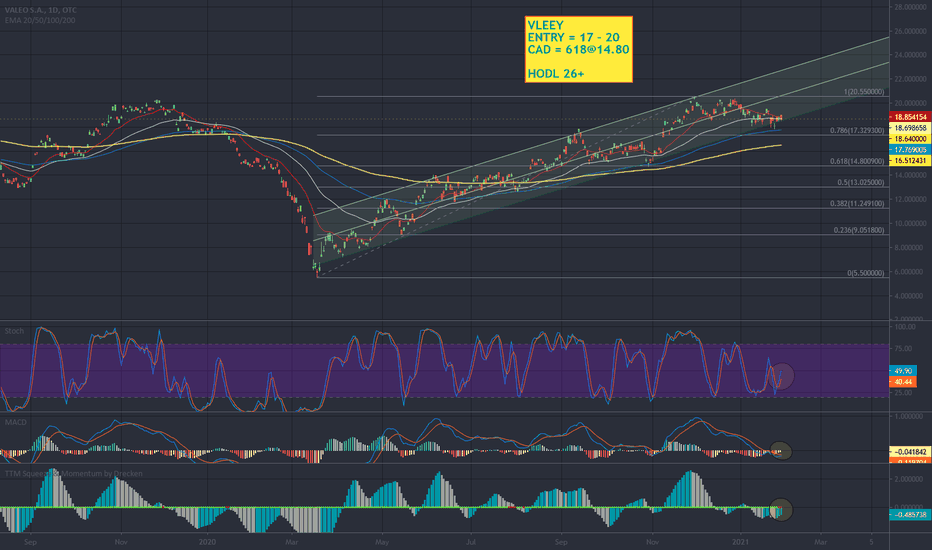Image resolution: width=932 pixels, height=550 pixels.
Task: Click the 25.00 label on the Stoch scale
Action: pyautogui.click(x=904, y=393)
